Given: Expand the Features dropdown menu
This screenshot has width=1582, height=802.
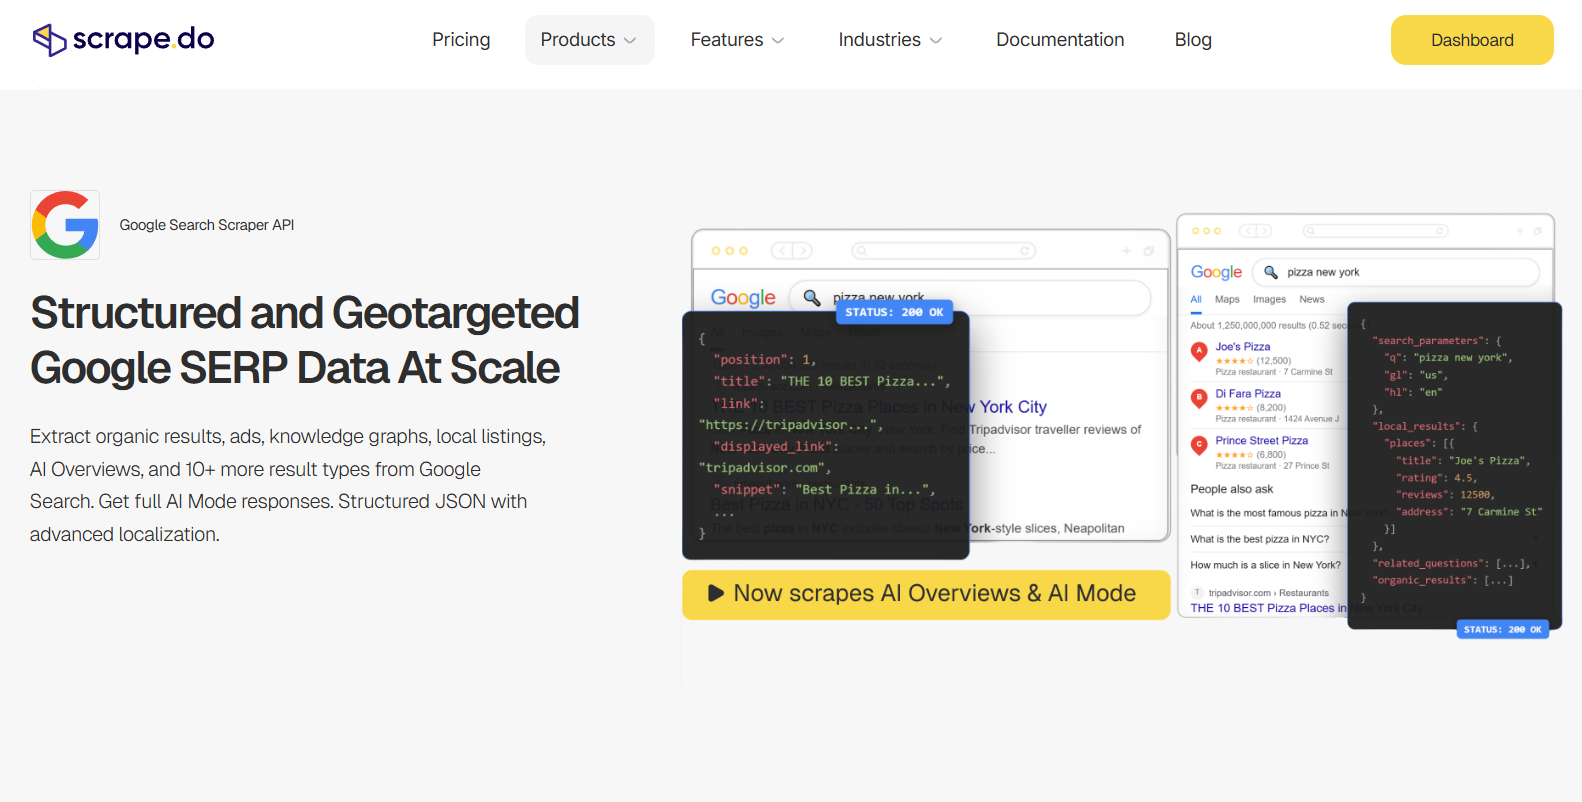Looking at the screenshot, I should (737, 40).
